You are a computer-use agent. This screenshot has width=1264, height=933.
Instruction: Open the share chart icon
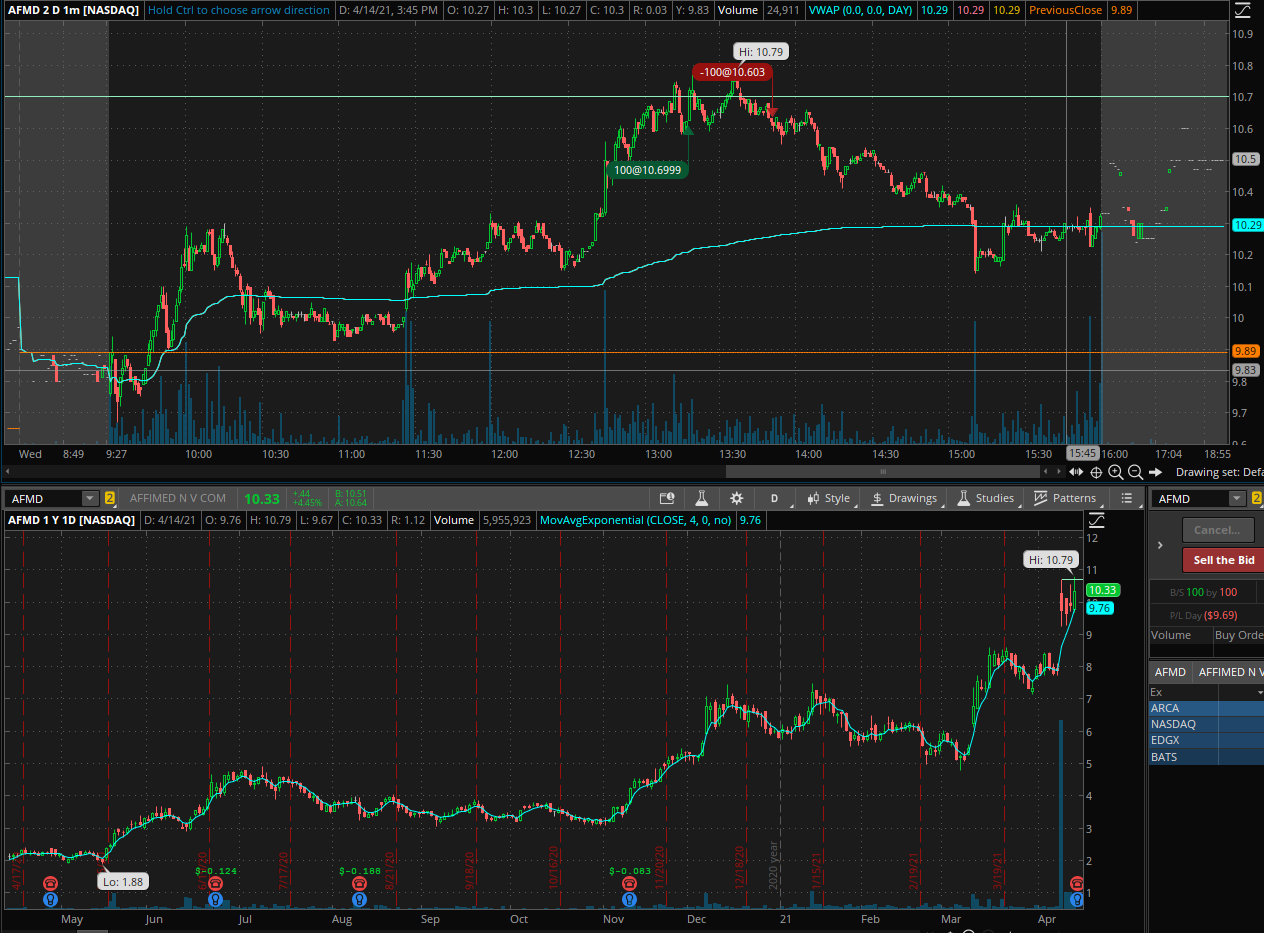[x=667, y=498]
